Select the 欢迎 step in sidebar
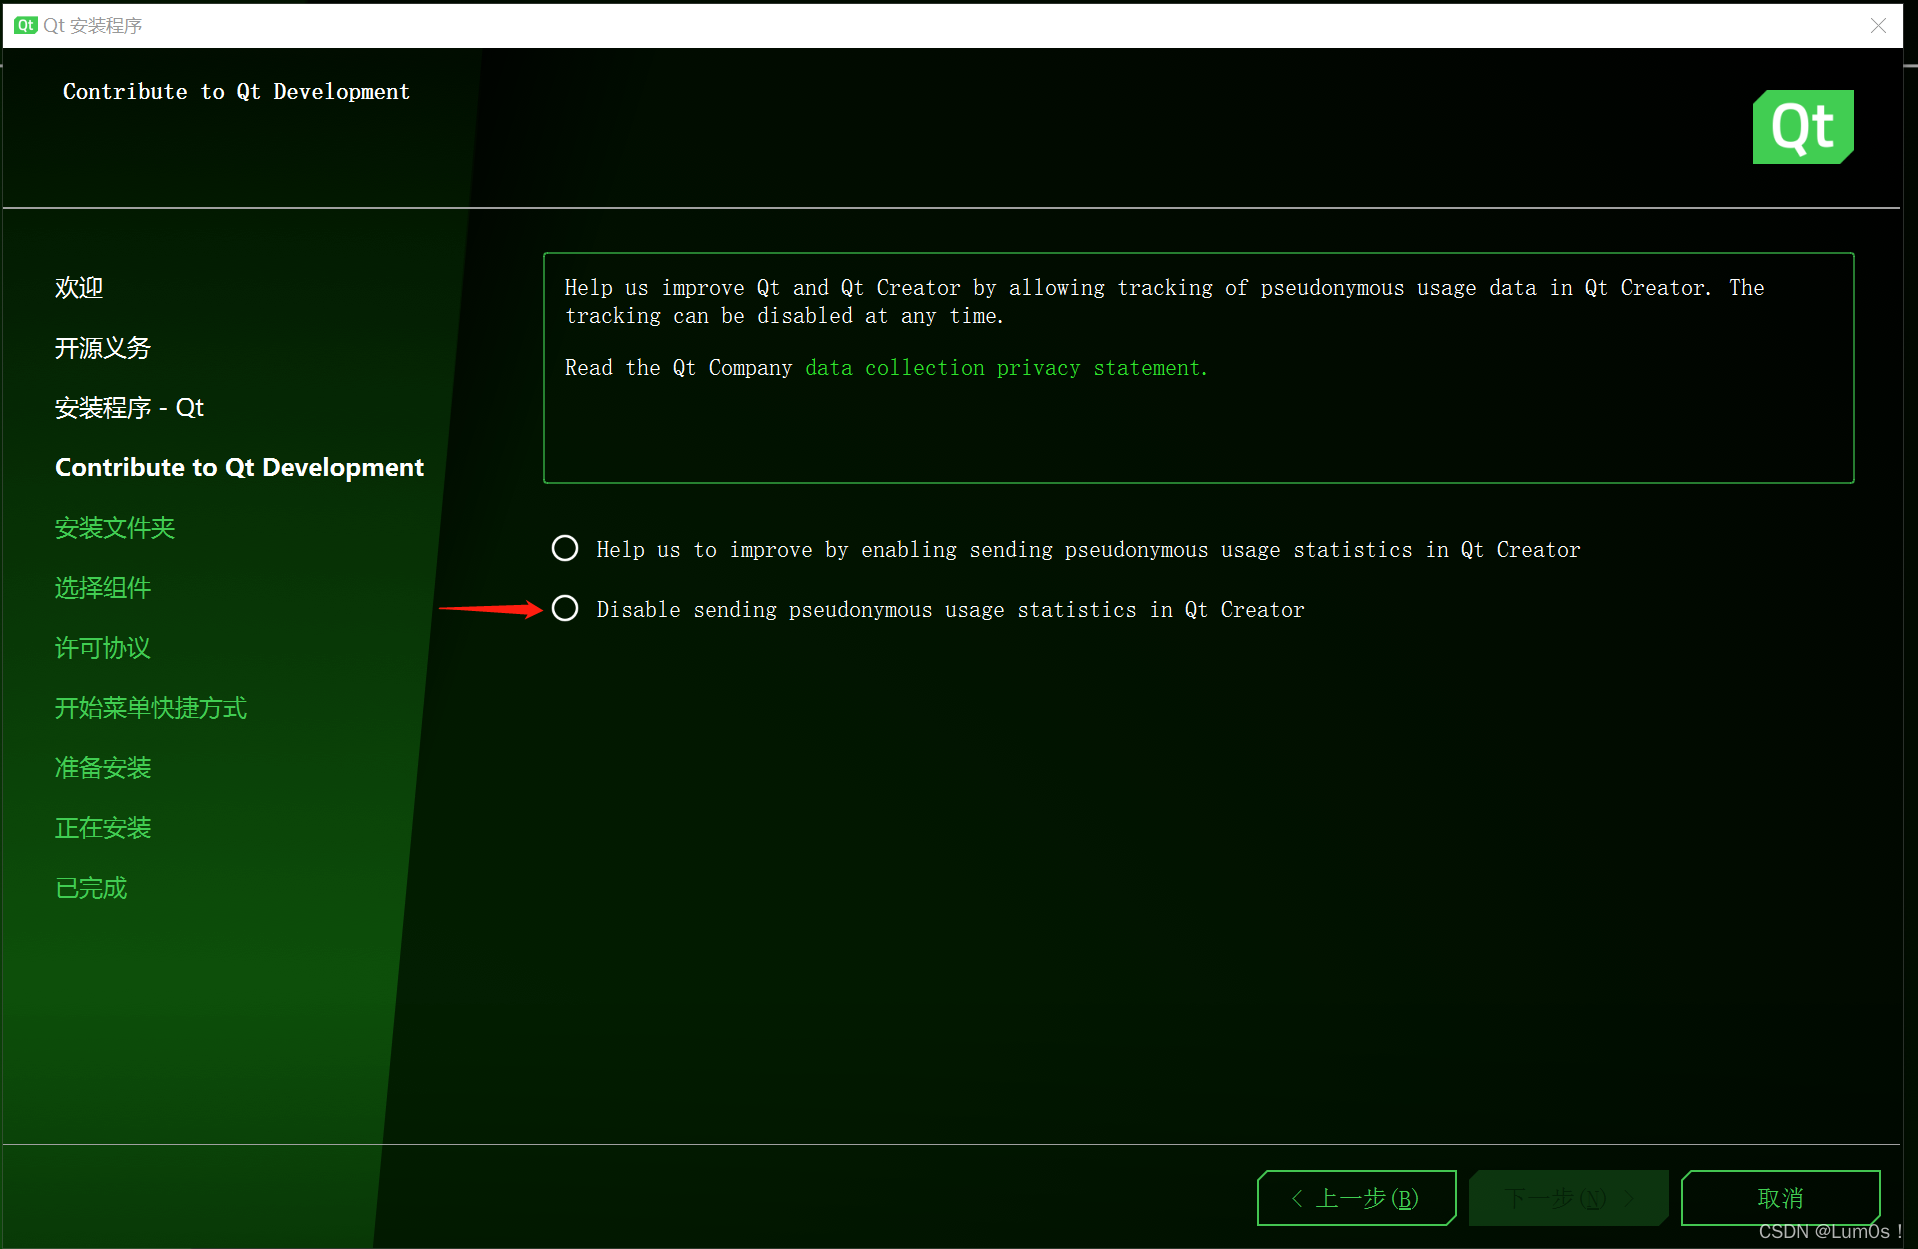 pos(79,288)
